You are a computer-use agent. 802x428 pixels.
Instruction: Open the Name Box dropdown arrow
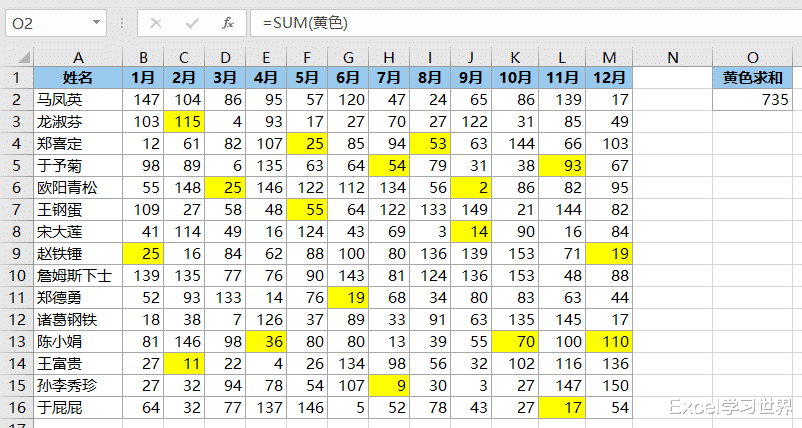point(96,22)
